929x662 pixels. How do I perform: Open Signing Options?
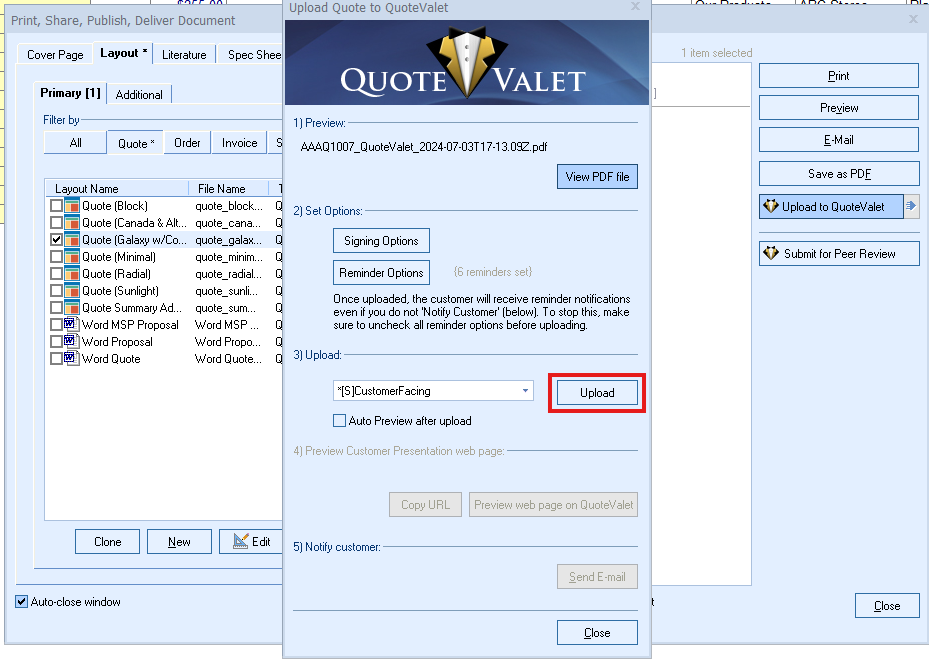(x=381, y=241)
